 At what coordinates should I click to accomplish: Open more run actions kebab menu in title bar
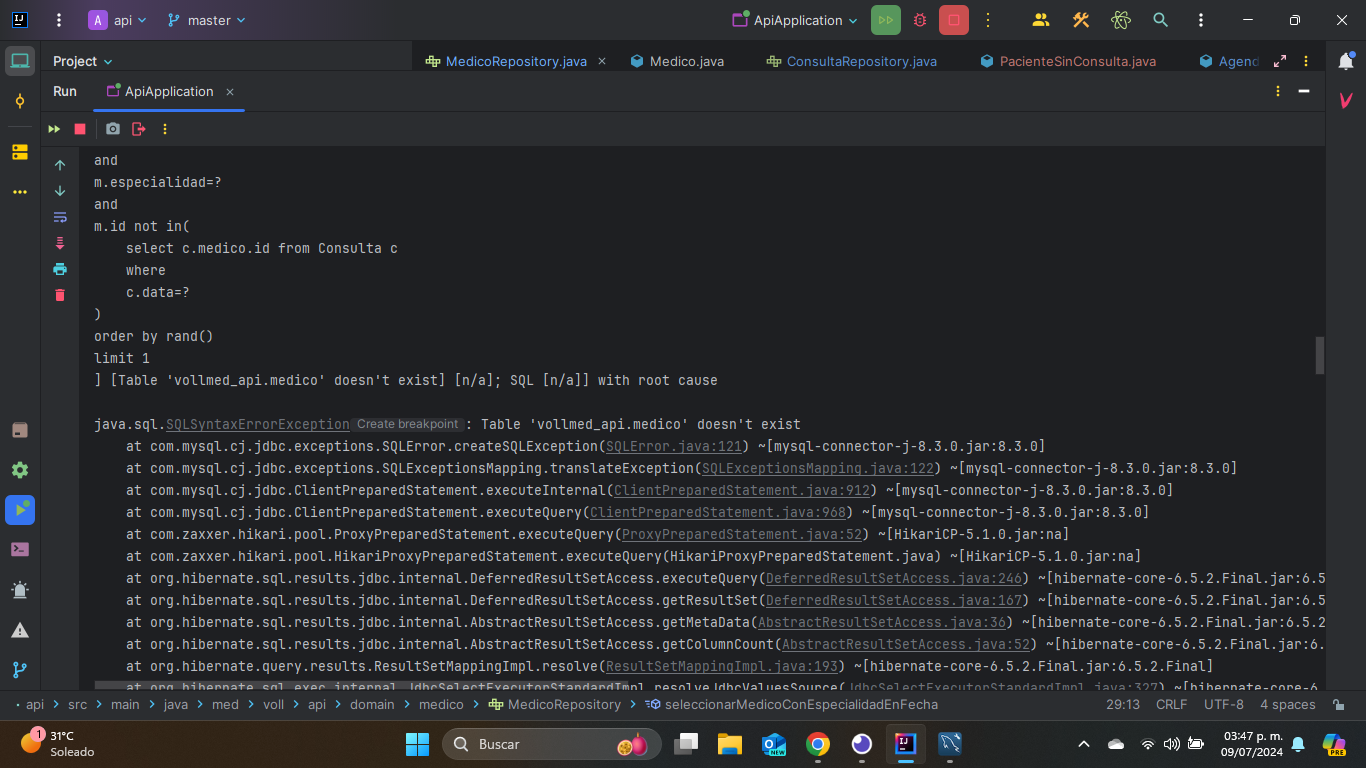click(988, 20)
